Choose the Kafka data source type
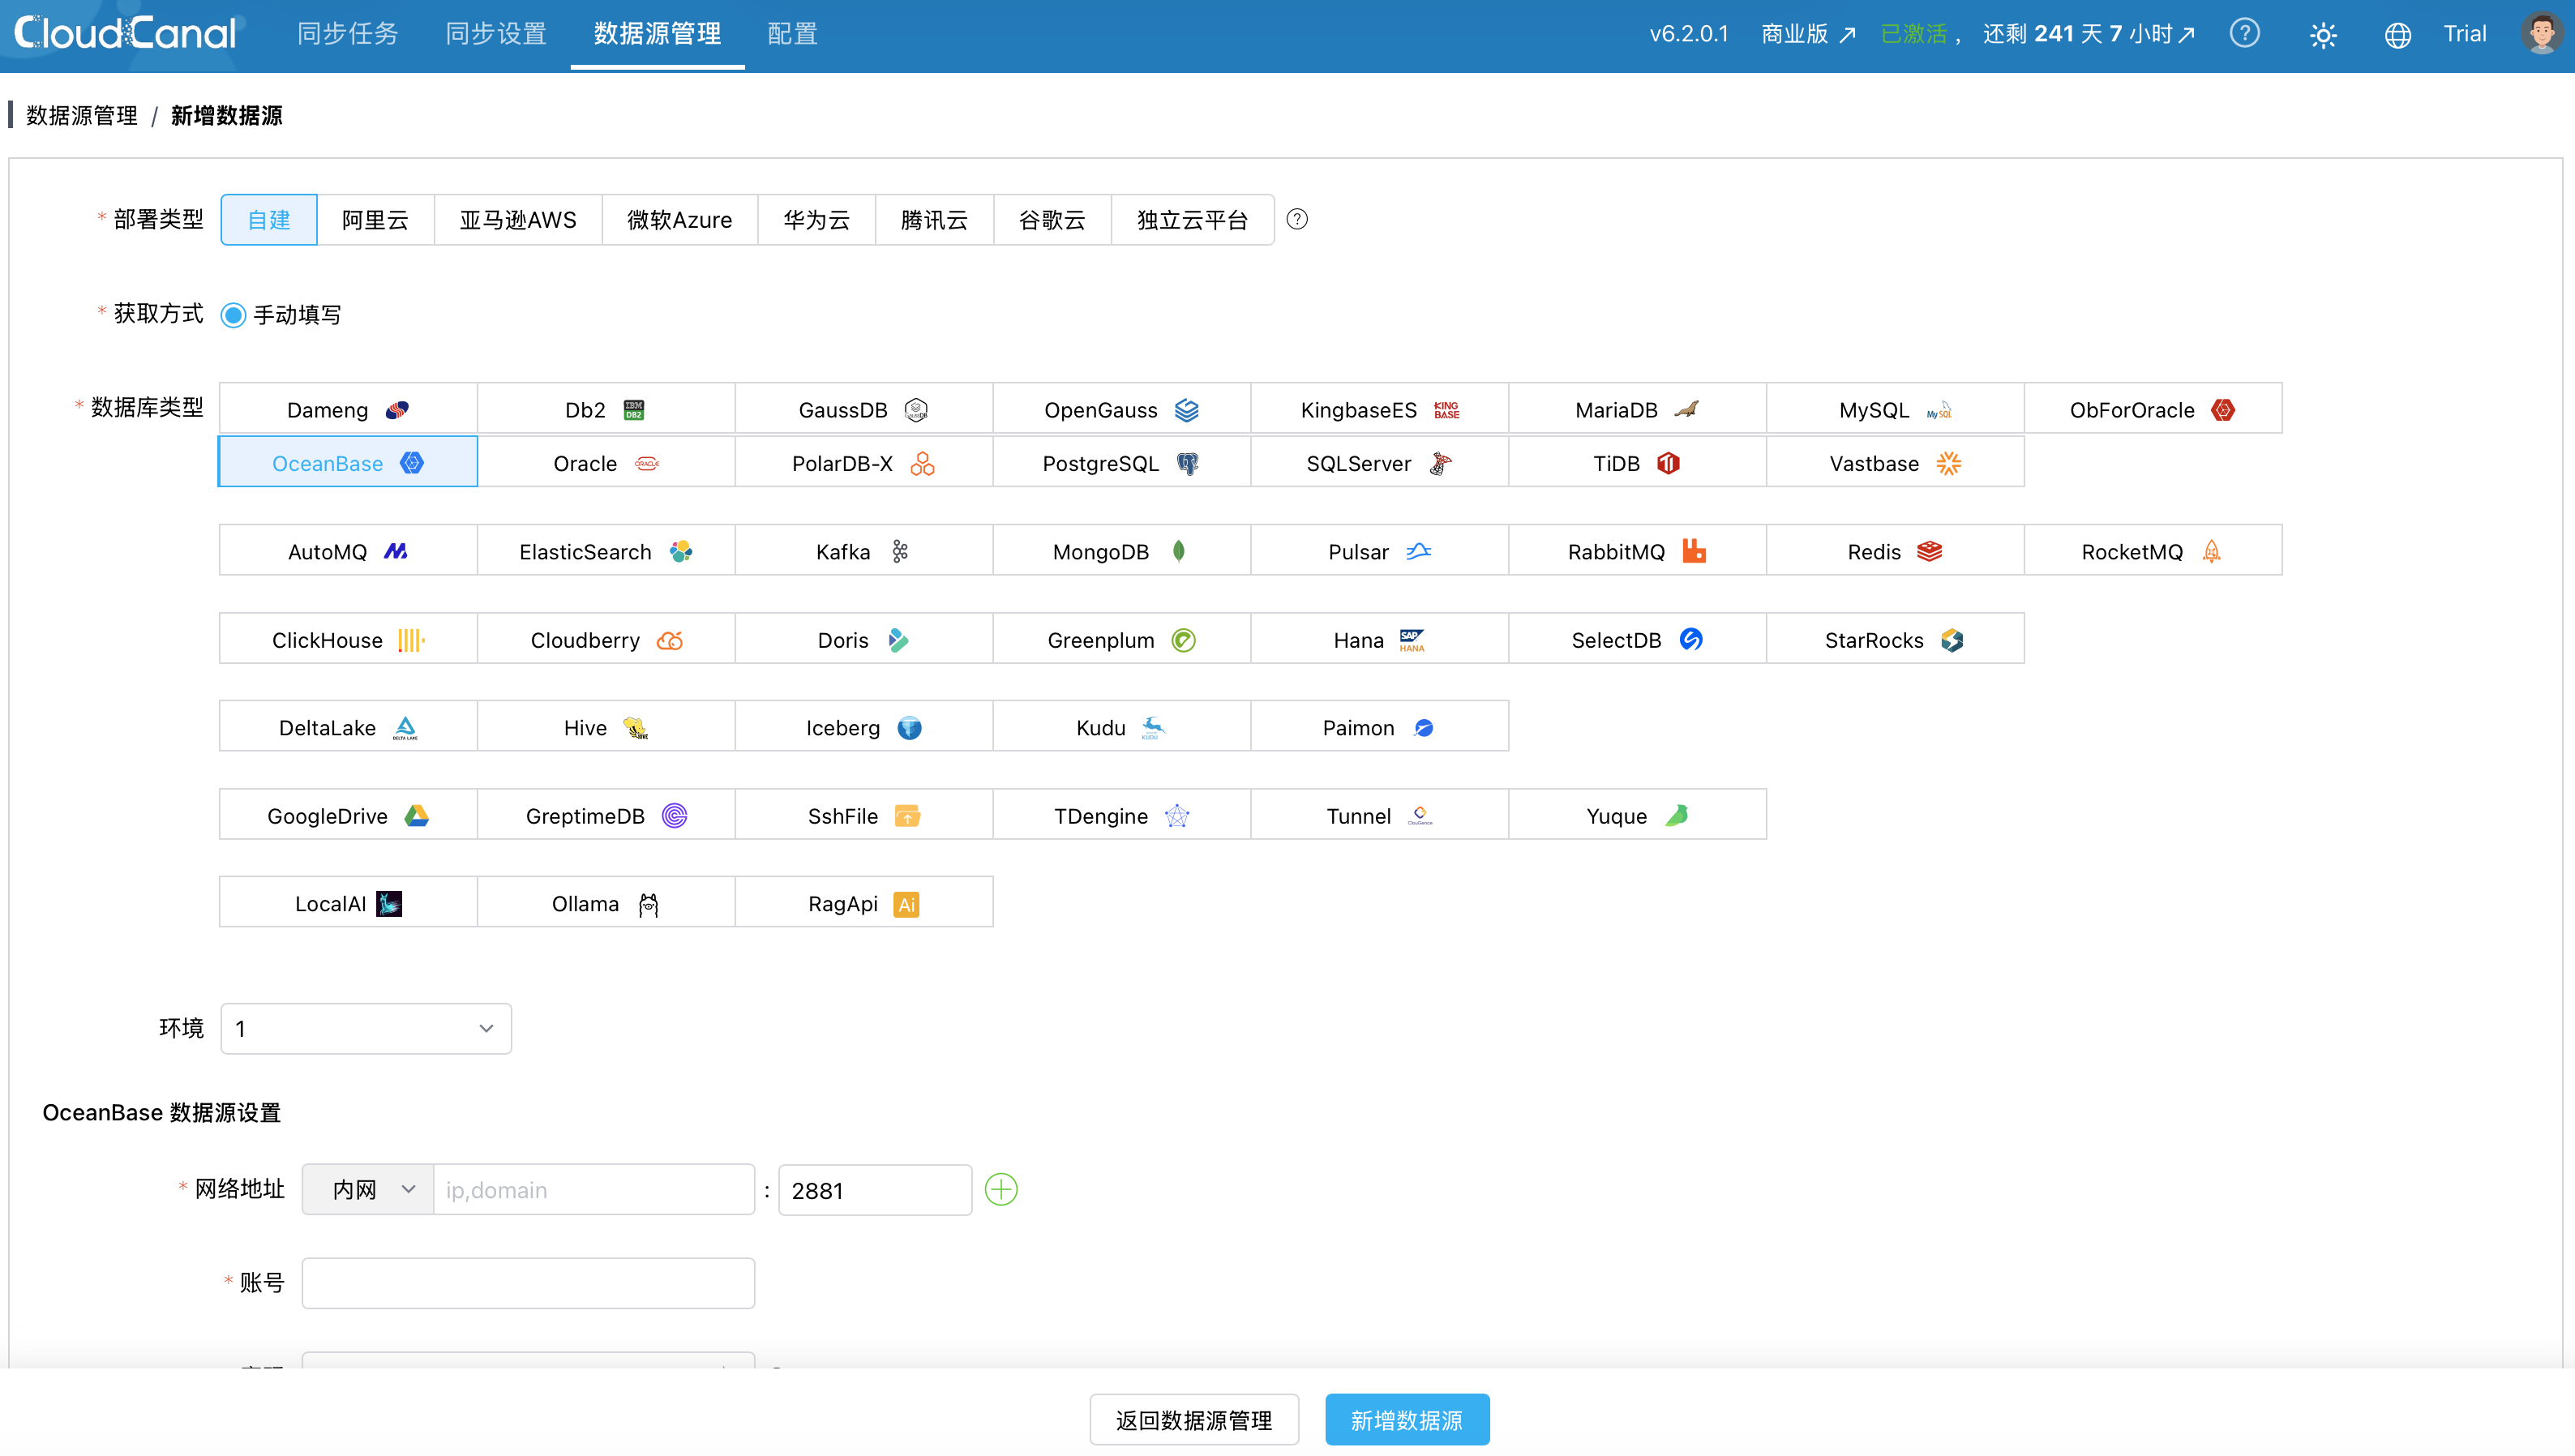Image resolution: width=2575 pixels, height=1456 pixels. point(864,551)
